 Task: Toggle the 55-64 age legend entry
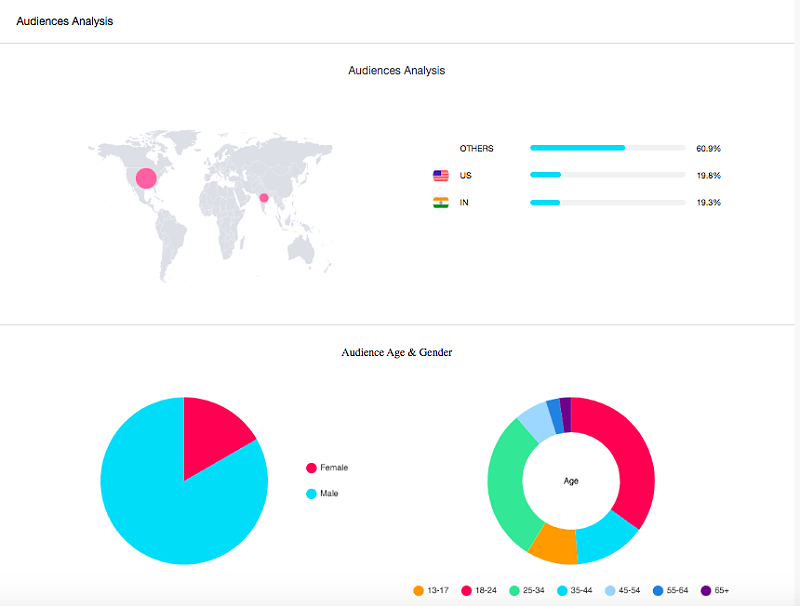pos(670,591)
